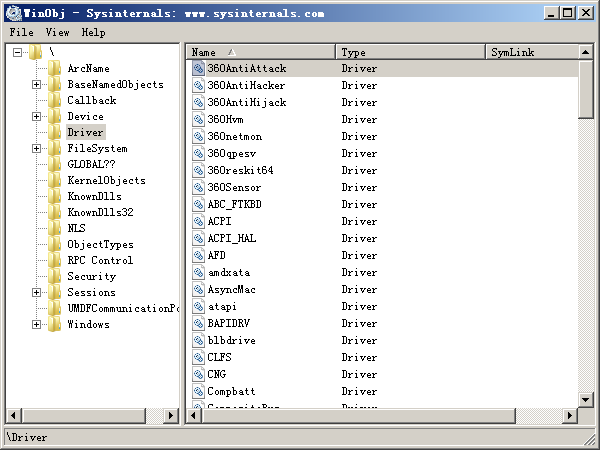
Task: Click the Security folder icon
Action: pos(54,276)
